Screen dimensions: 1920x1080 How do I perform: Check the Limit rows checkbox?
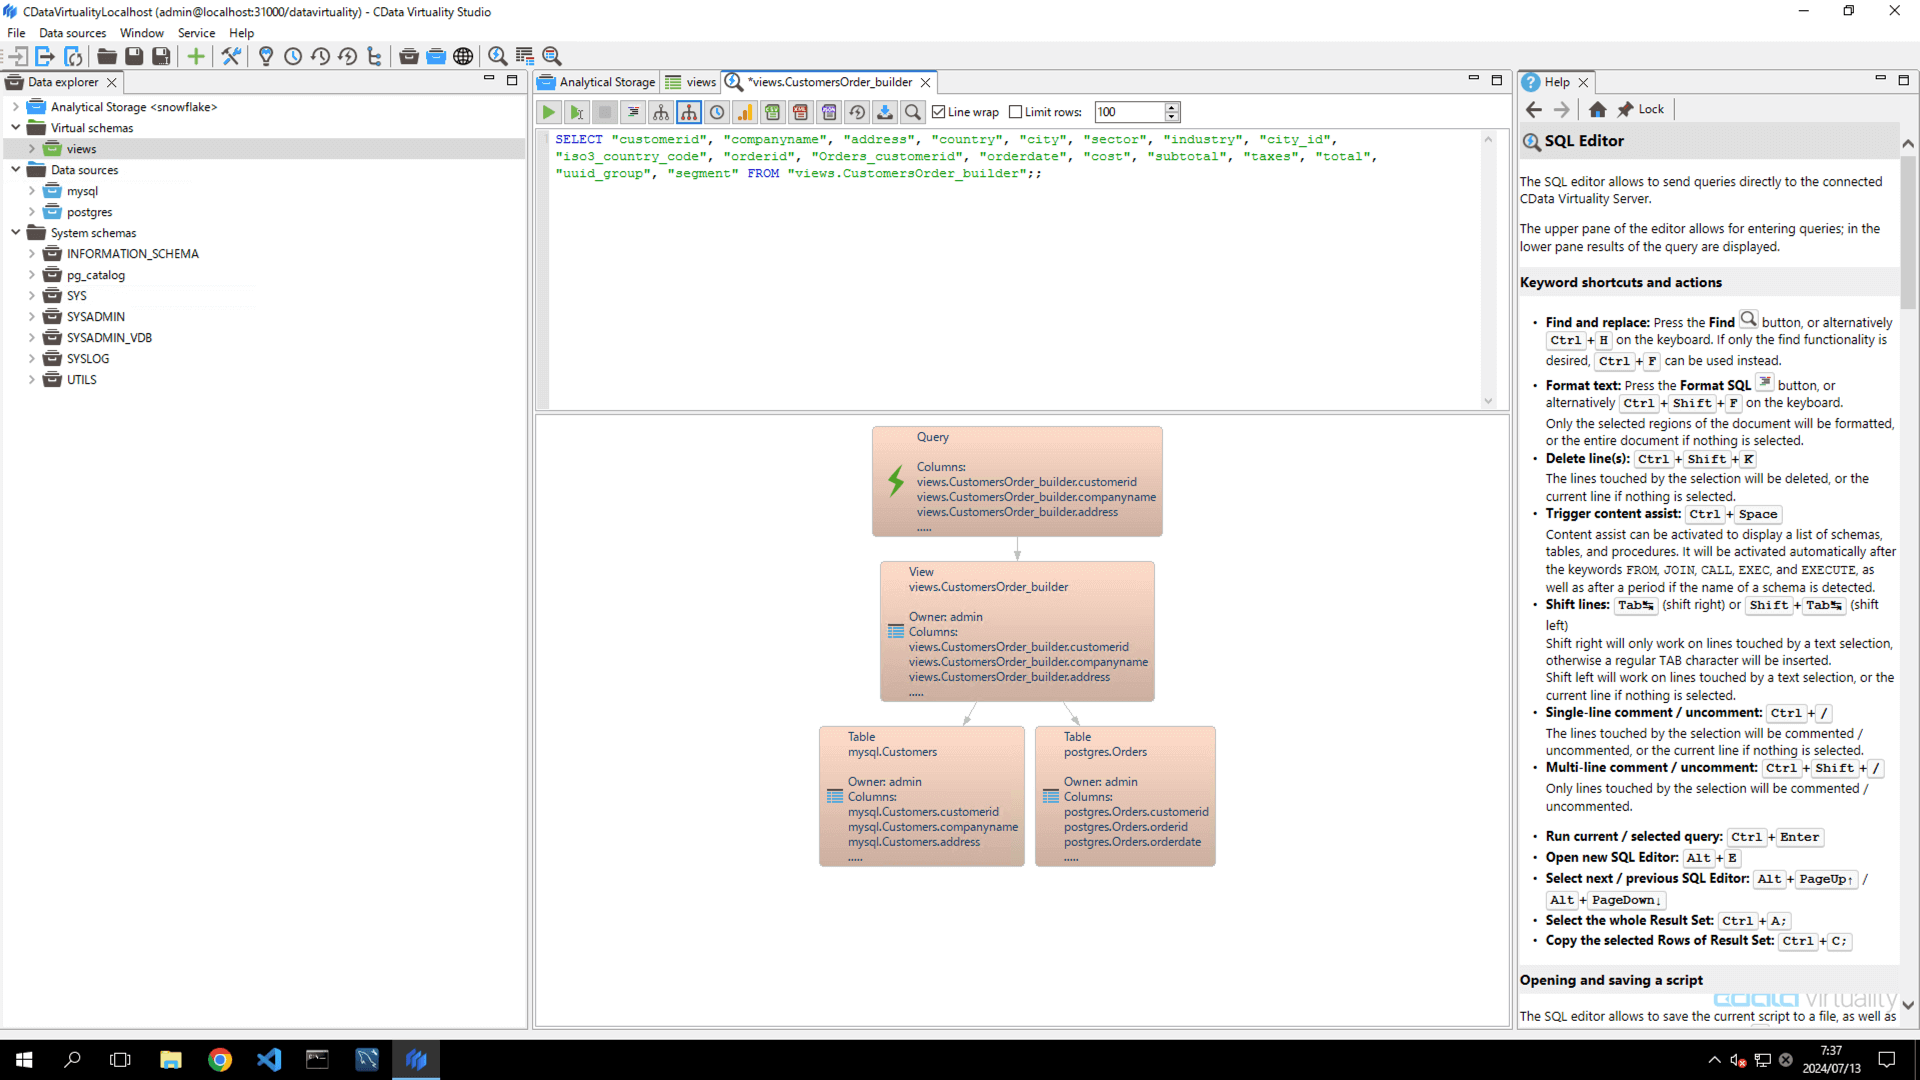[x=1015, y=112]
